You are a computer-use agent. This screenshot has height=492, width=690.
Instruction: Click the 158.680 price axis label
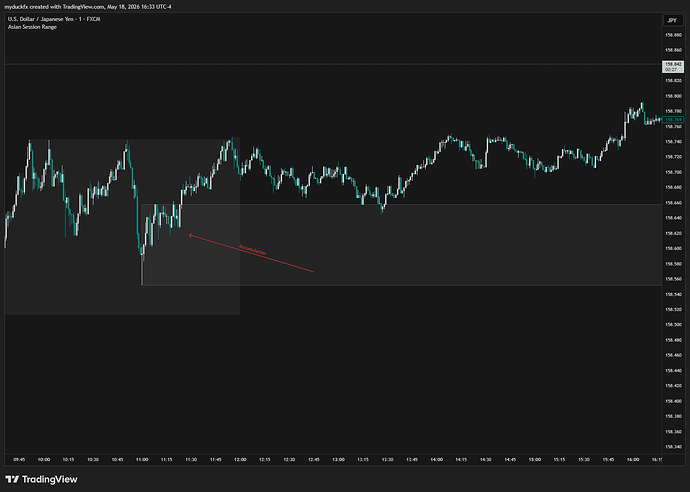tap(673, 187)
